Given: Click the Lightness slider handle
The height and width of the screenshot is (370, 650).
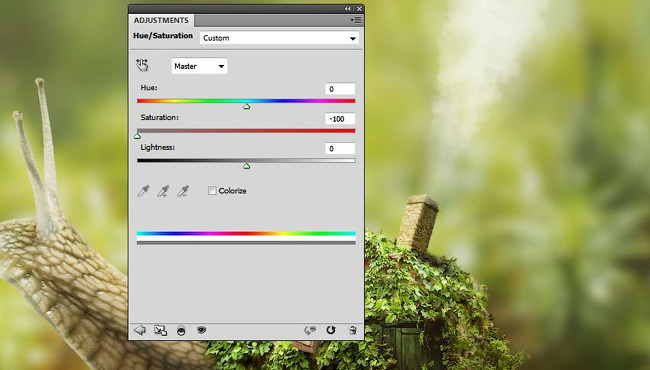Looking at the screenshot, I should pos(247,166).
